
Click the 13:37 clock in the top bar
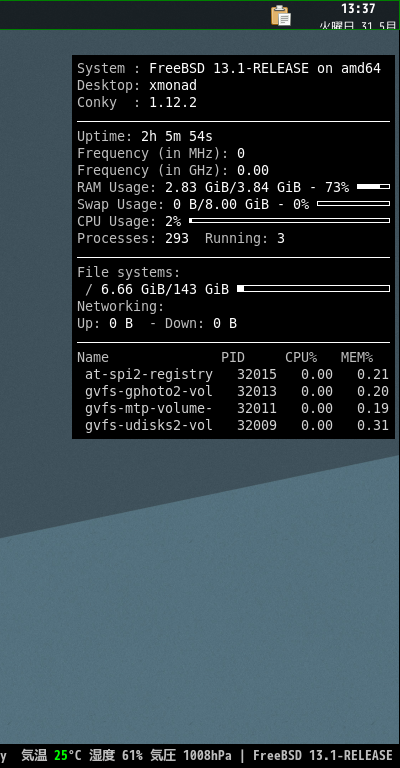[x=358, y=9]
